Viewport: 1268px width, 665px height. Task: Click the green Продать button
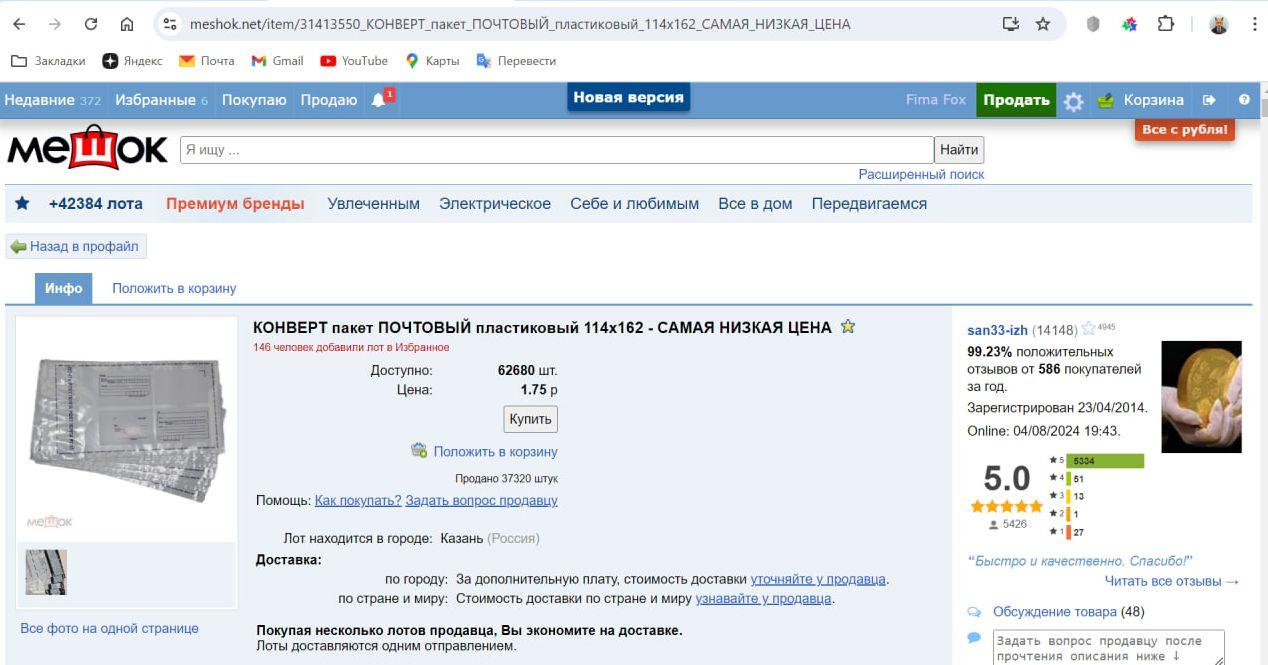click(x=1016, y=100)
